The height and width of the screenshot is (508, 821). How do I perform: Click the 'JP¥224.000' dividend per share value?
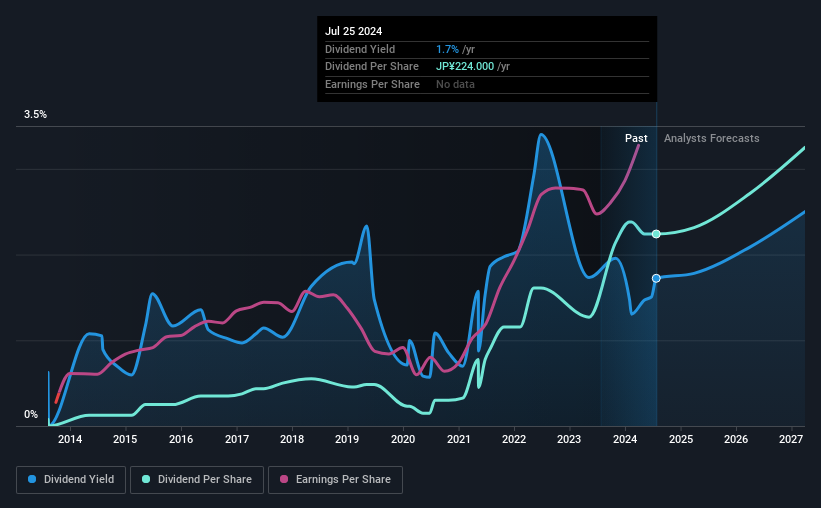pos(465,67)
